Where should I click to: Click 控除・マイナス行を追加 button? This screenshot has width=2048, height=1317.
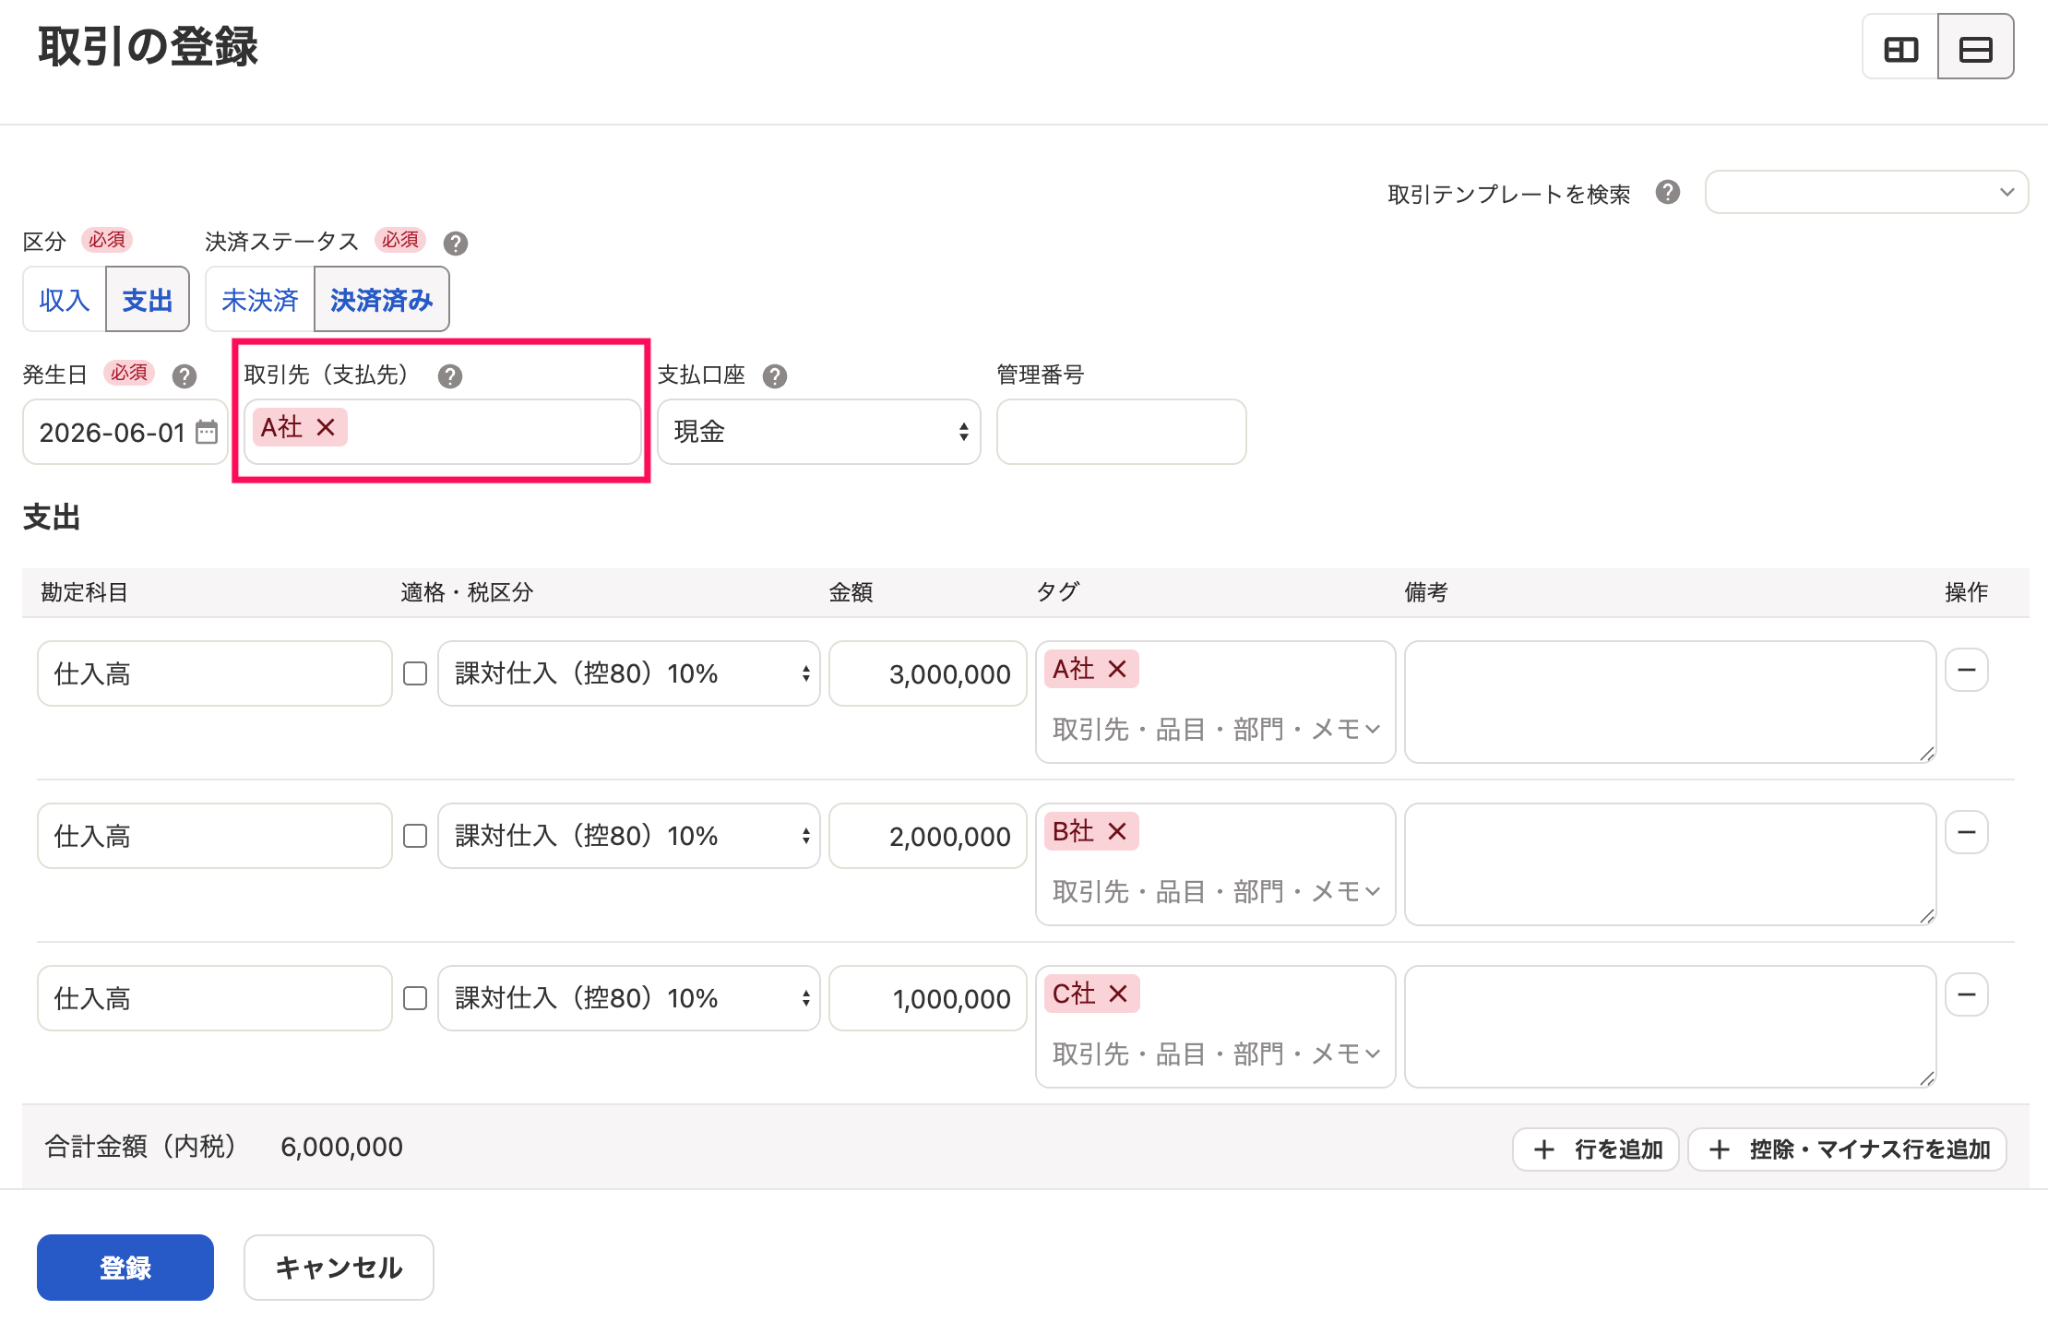point(1847,1149)
